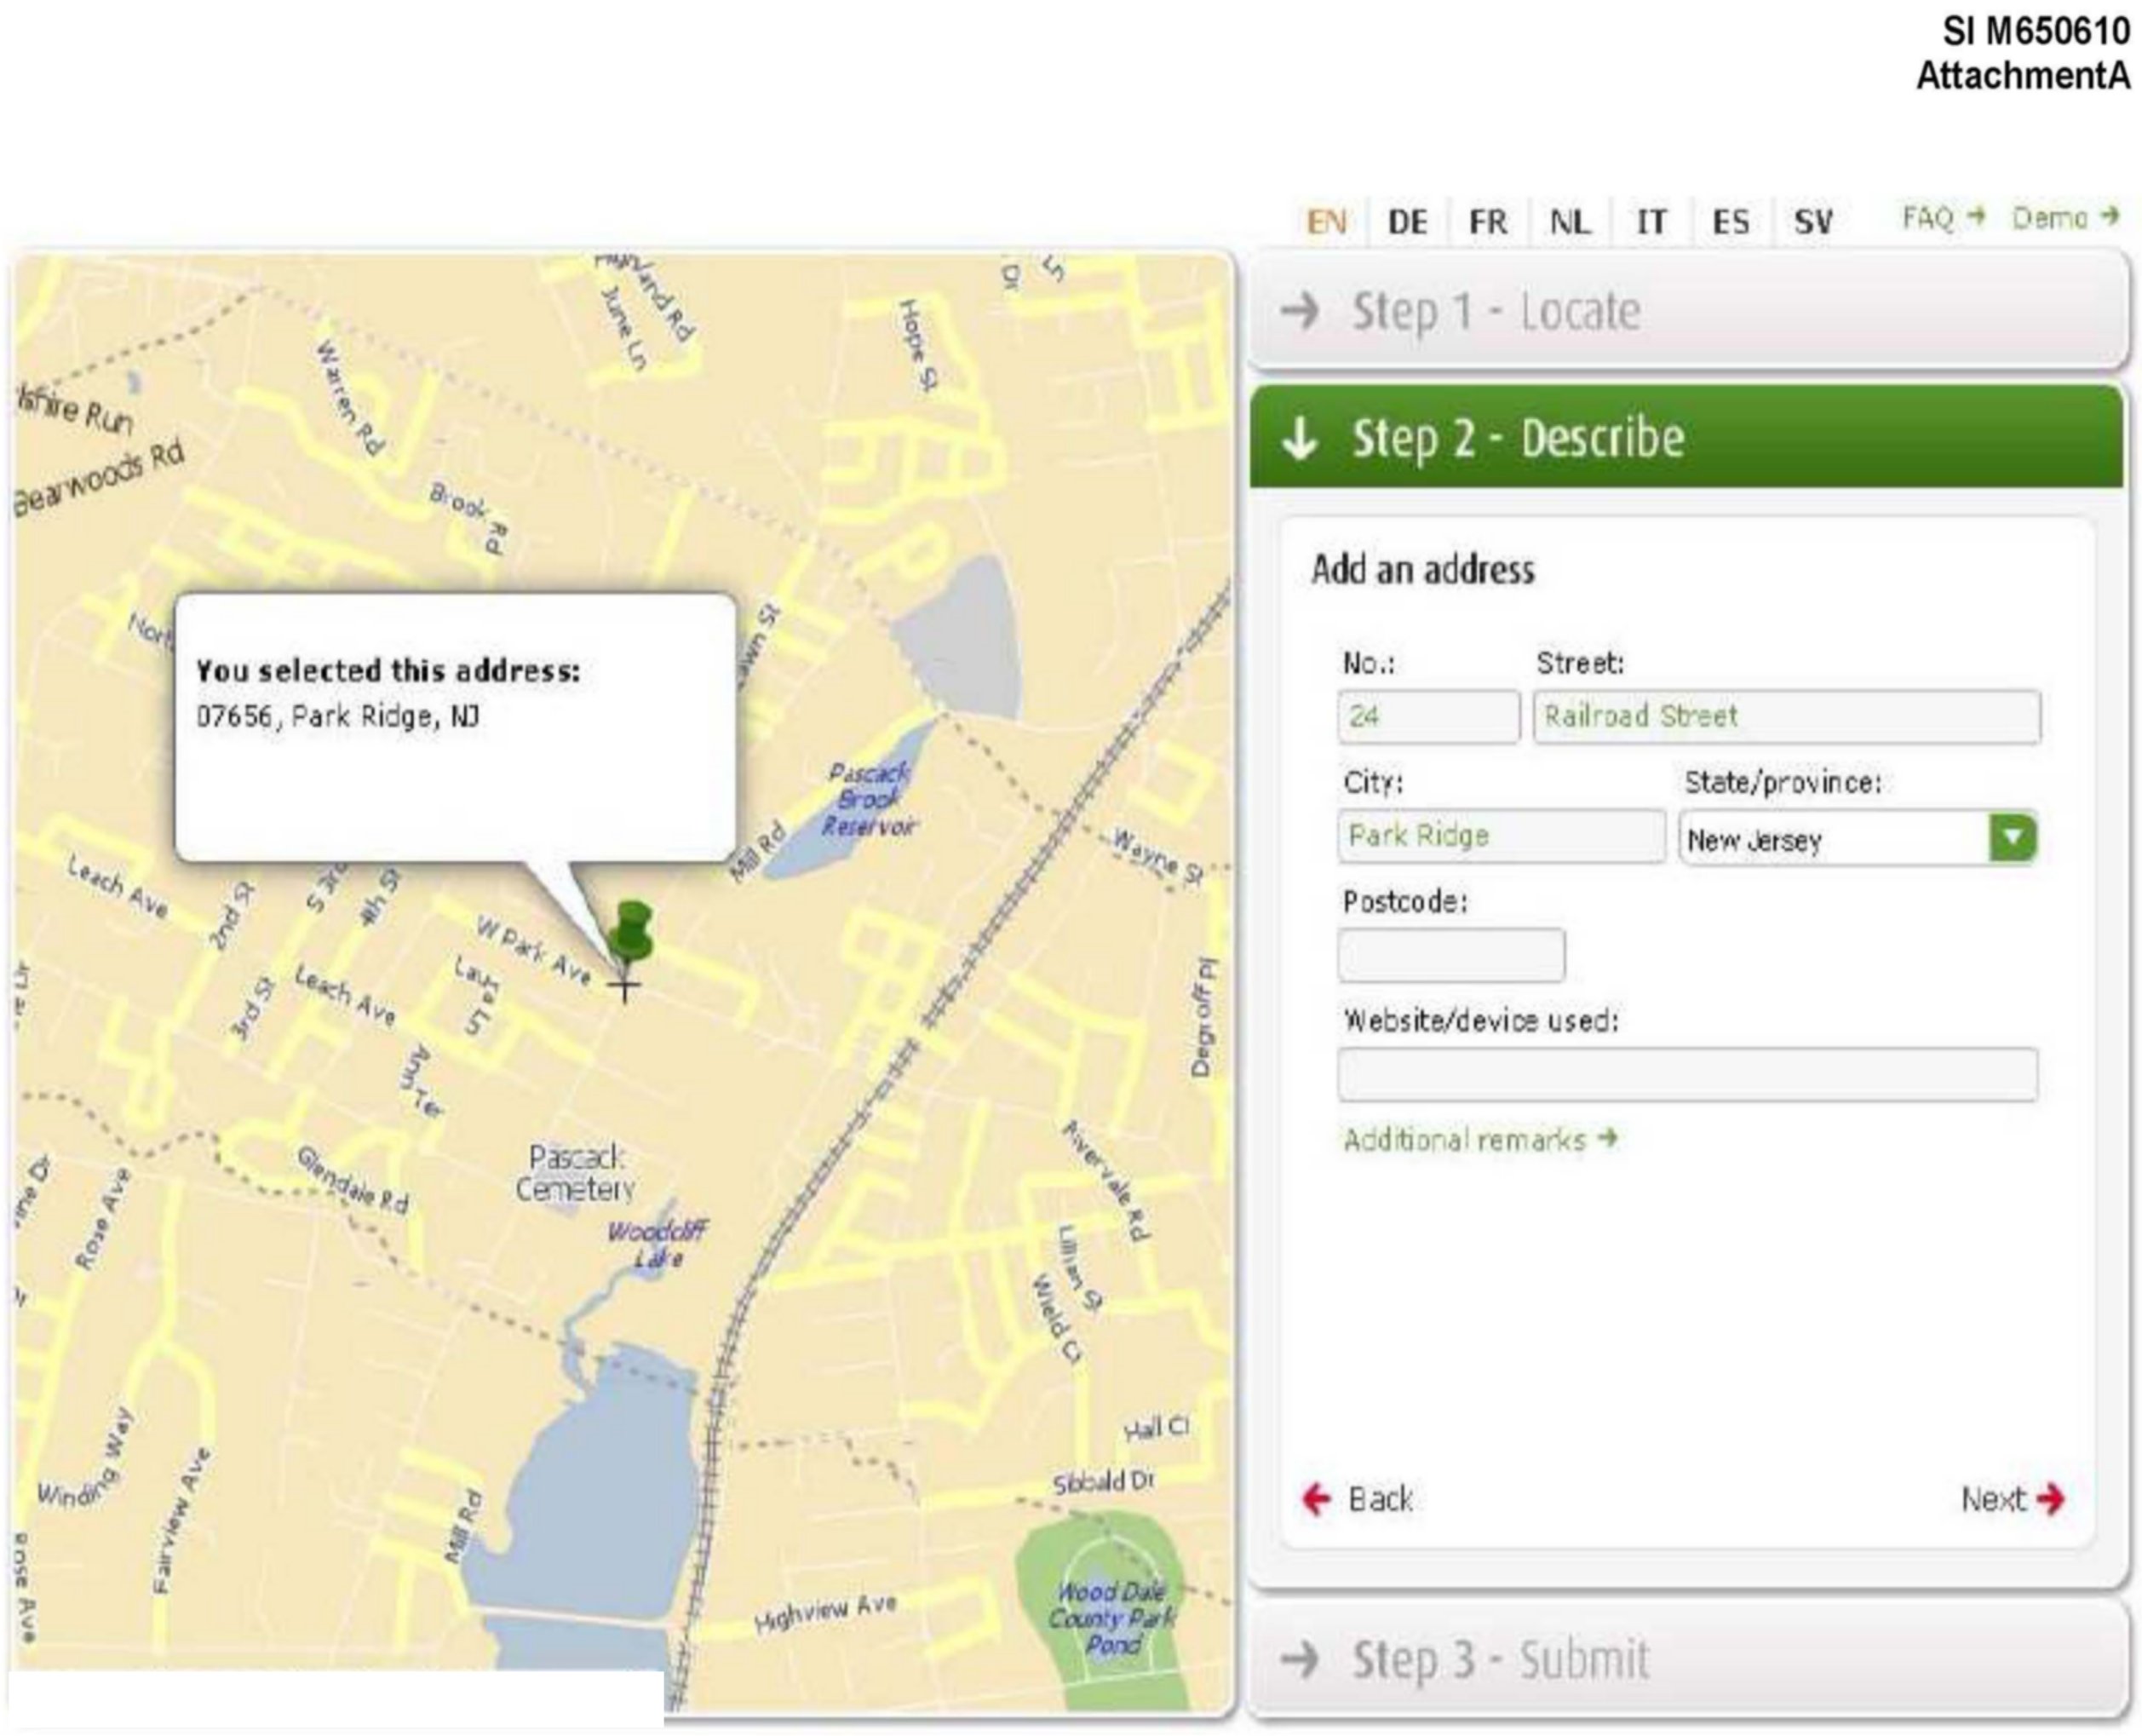The image size is (2142, 1736).
Task: Click the Website/device used field
Action: 1687,1075
